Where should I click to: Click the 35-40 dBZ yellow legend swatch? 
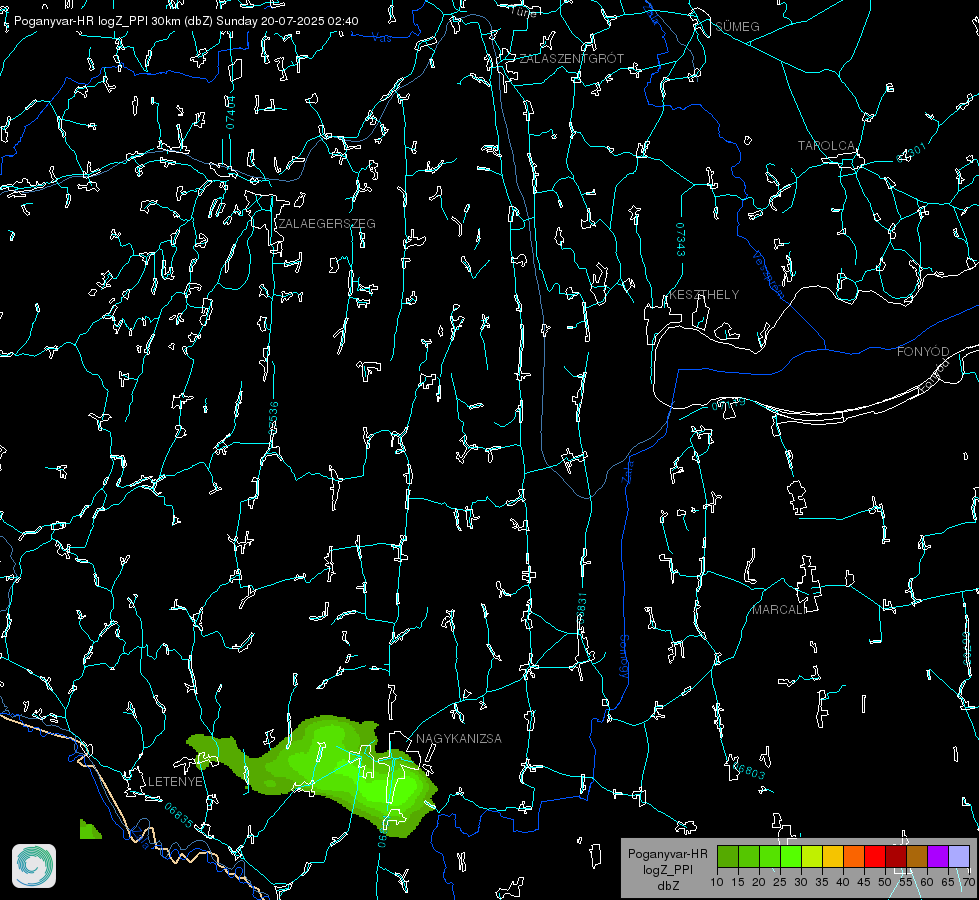pos(833,856)
